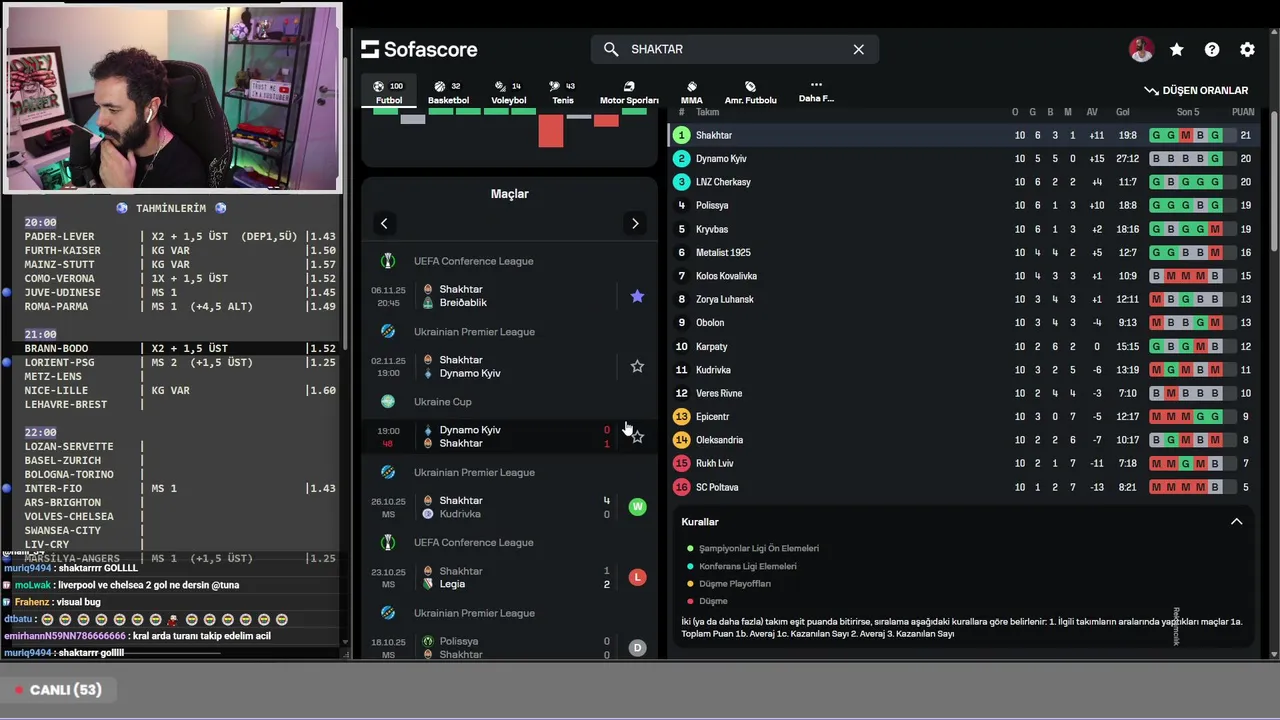This screenshot has height=720, width=1280.
Task: Select the Motor Sporları tab
Action: pos(629,92)
